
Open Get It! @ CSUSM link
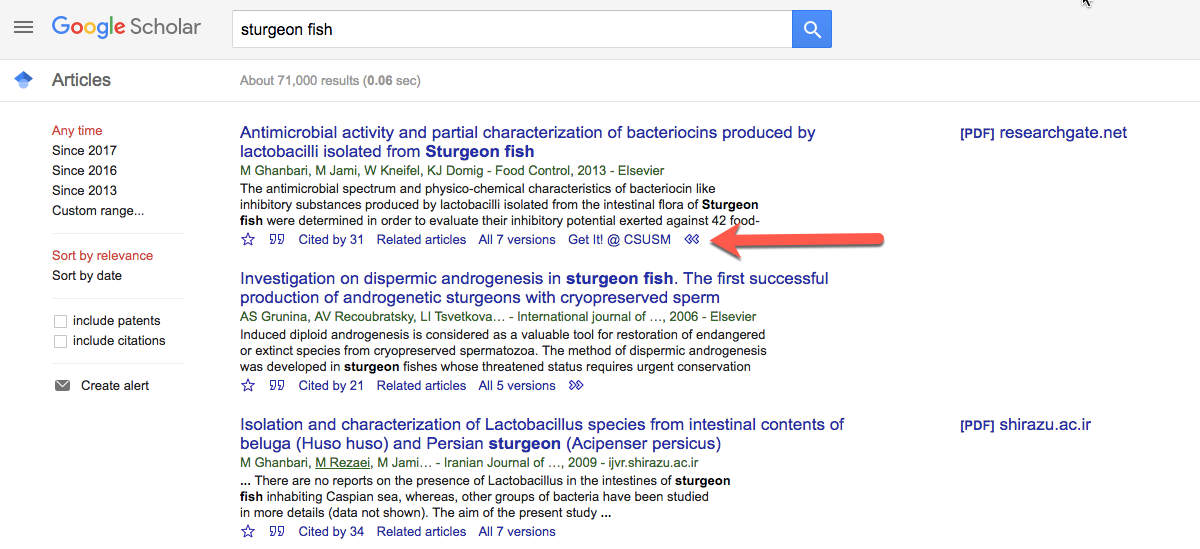(x=619, y=240)
